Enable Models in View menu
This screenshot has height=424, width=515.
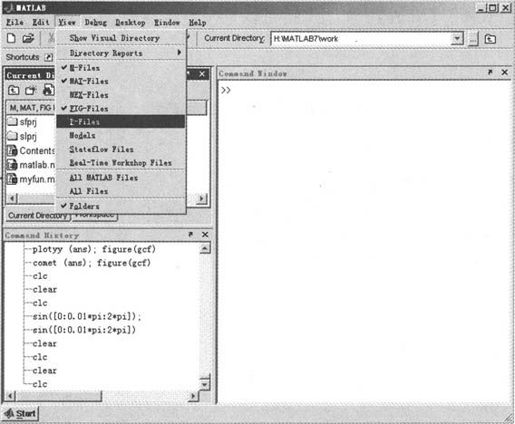(x=121, y=135)
